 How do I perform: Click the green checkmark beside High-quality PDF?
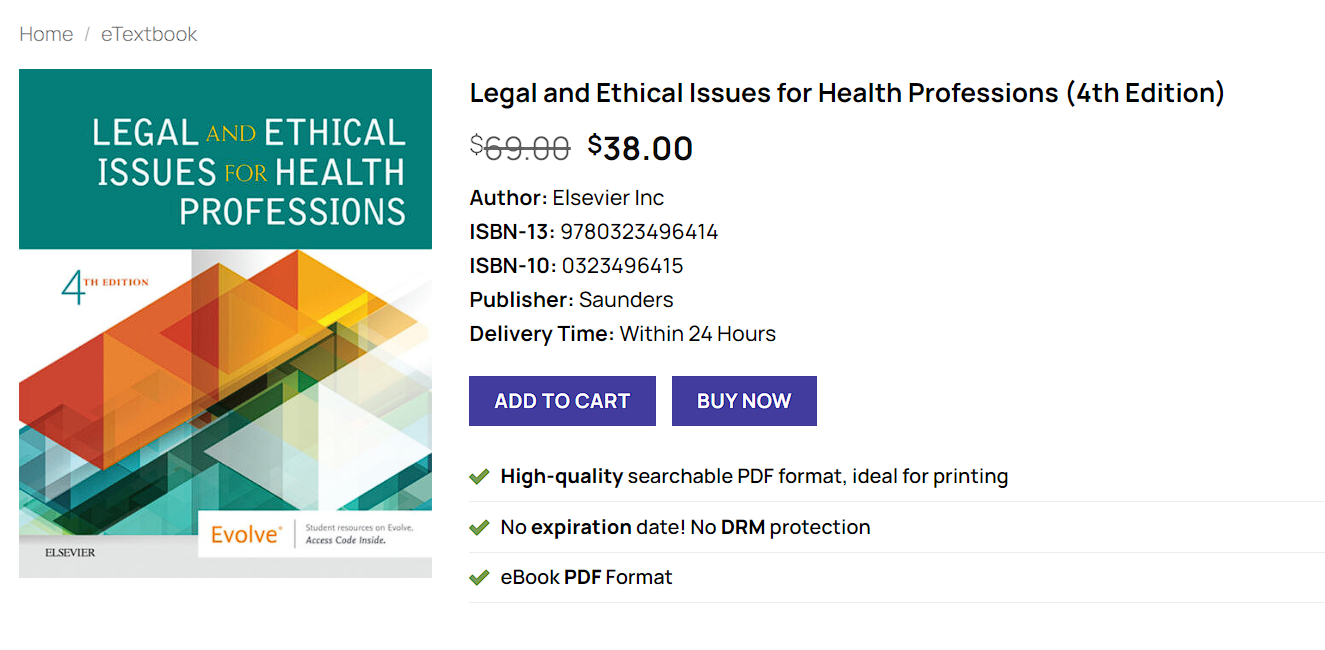pos(479,476)
